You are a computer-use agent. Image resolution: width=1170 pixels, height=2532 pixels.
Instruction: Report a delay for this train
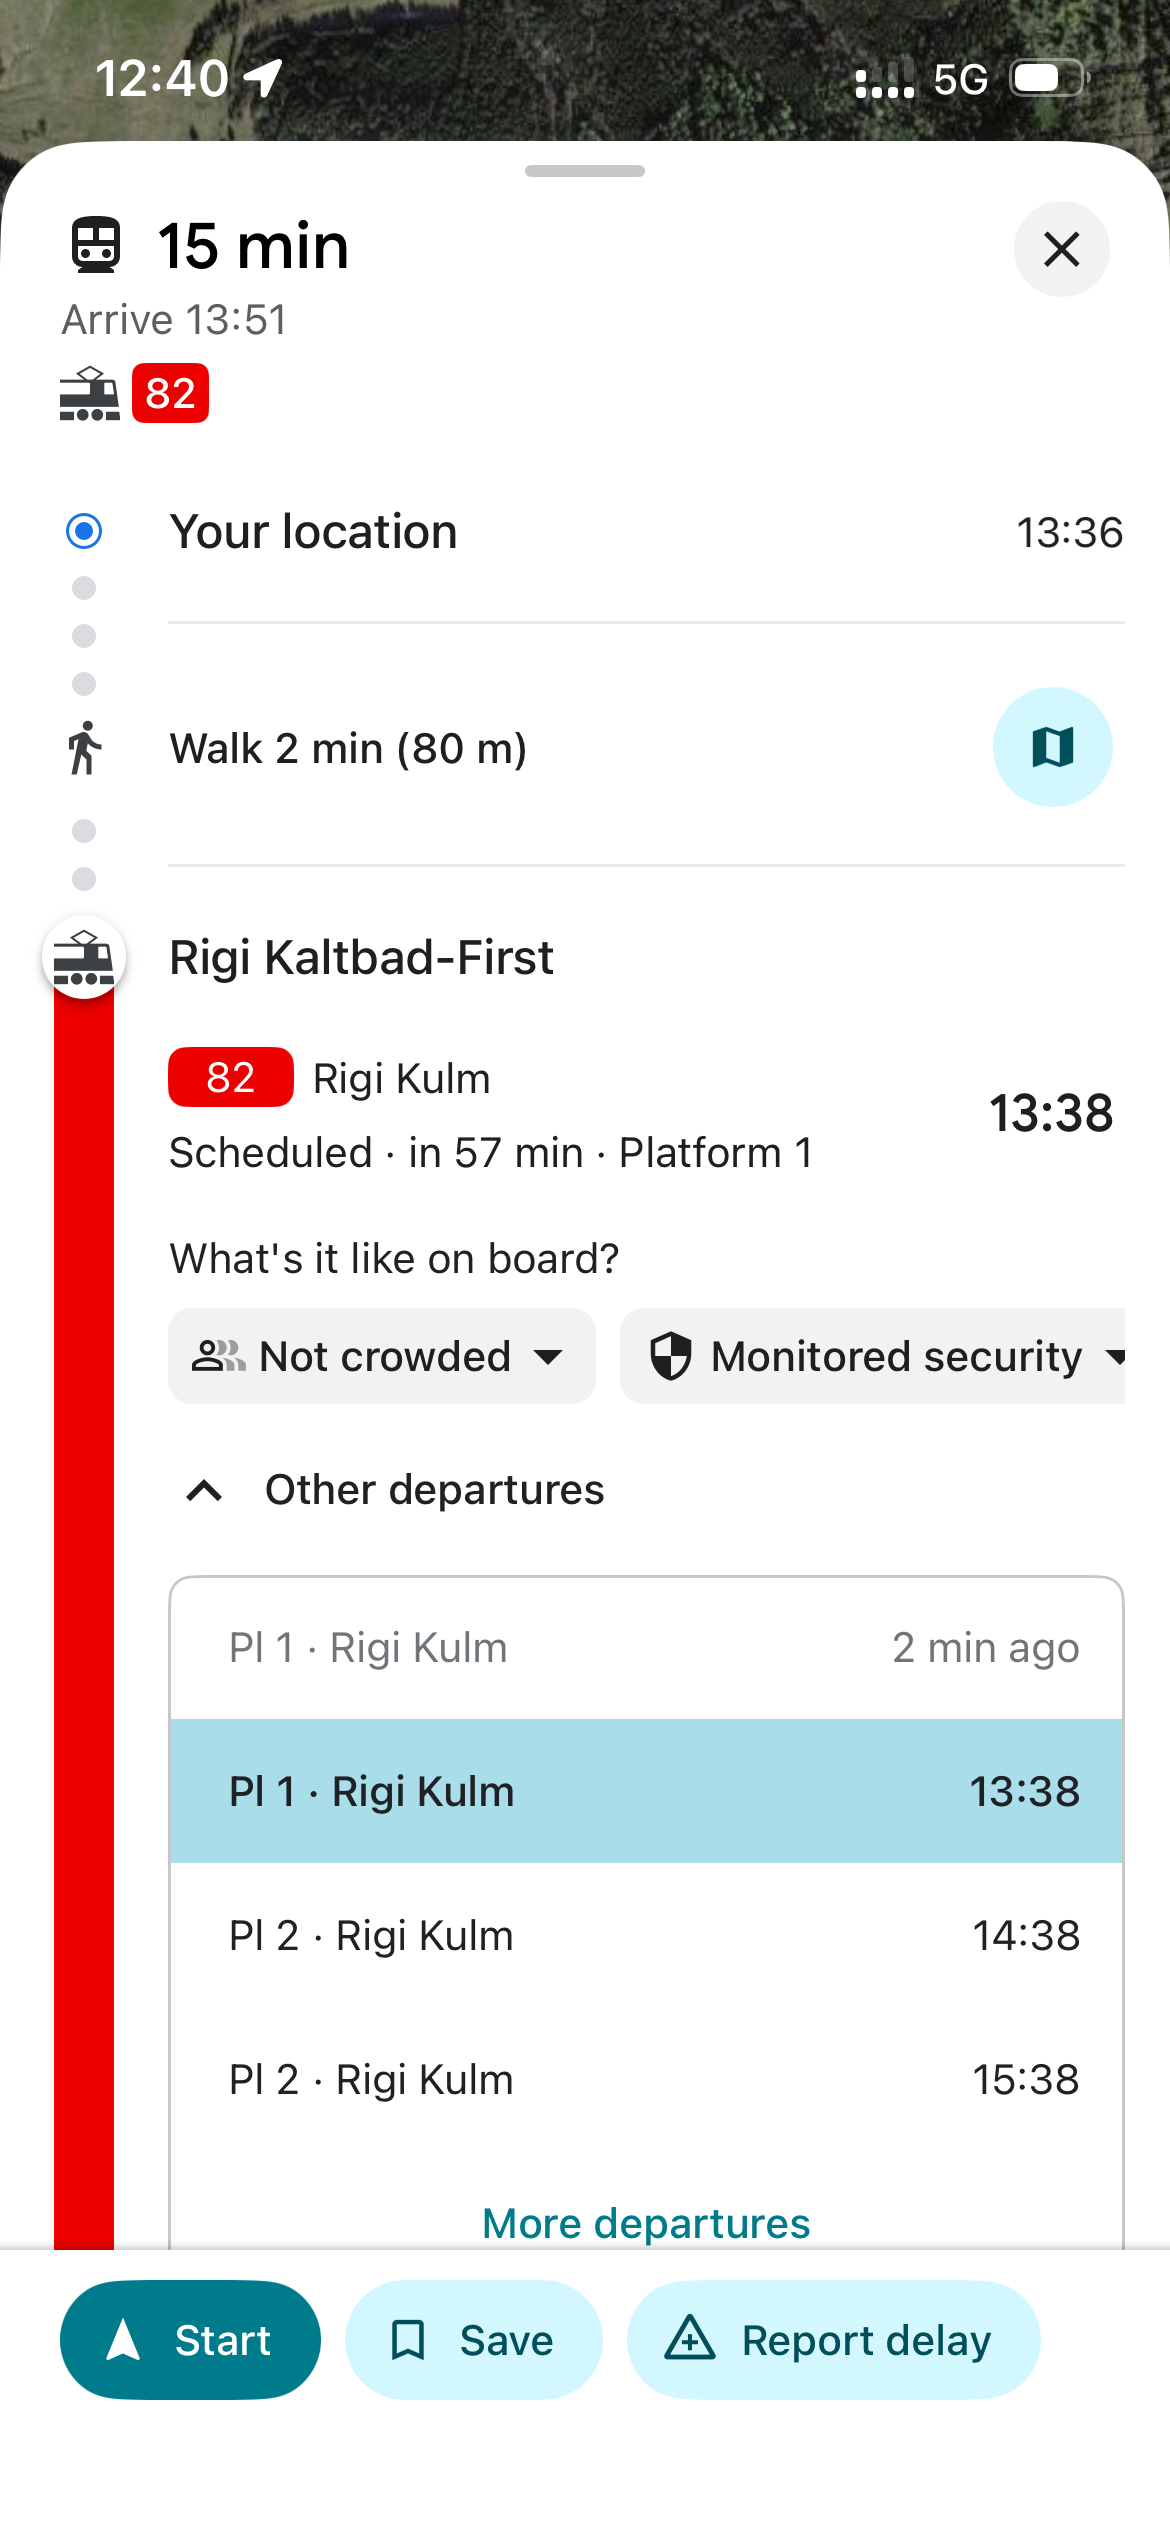pos(833,2340)
